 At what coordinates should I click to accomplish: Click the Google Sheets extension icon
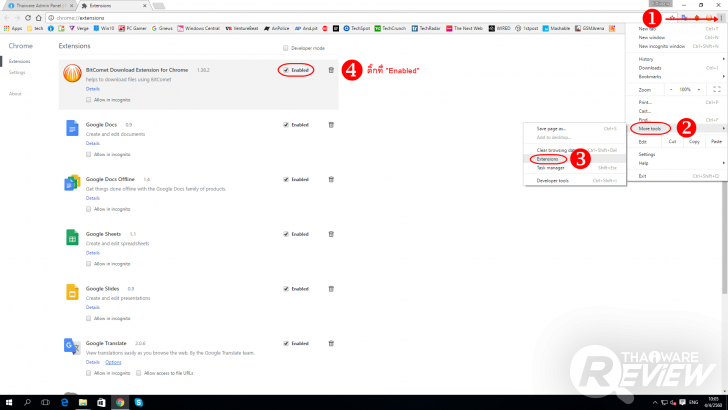coord(72,237)
